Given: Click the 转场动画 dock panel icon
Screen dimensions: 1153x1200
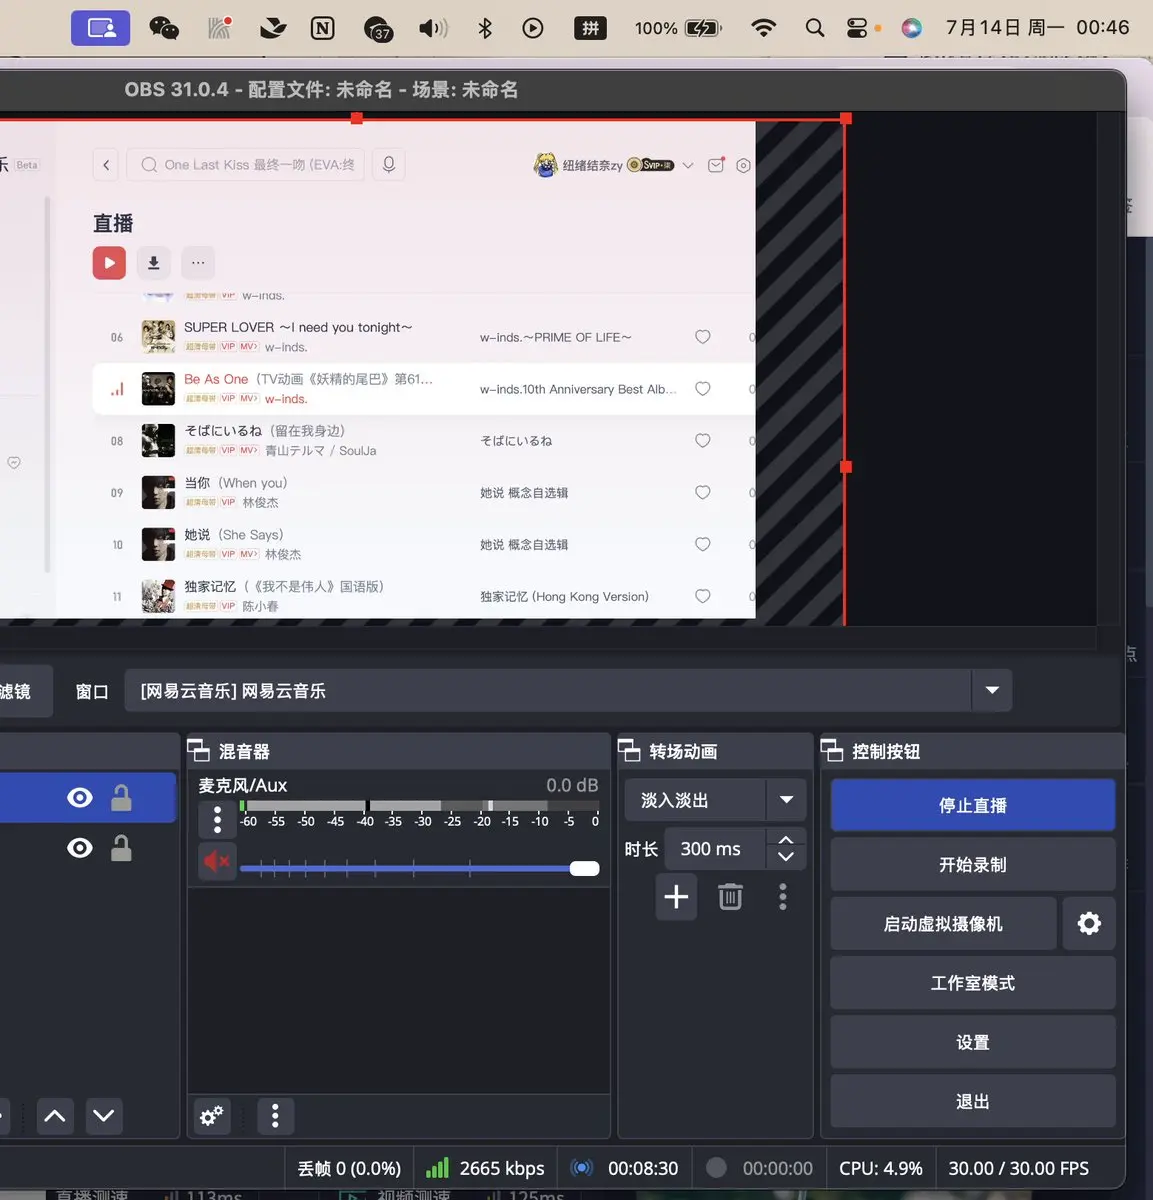Looking at the screenshot, I should (x=629, y=751).
